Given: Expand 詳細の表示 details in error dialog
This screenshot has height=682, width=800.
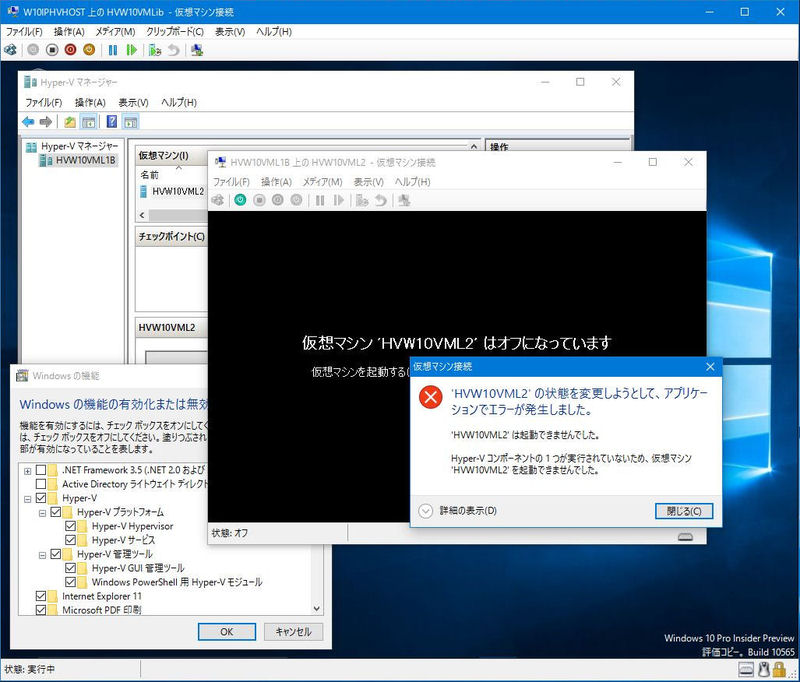Looking at the screenshot, I should click(426, 511).
